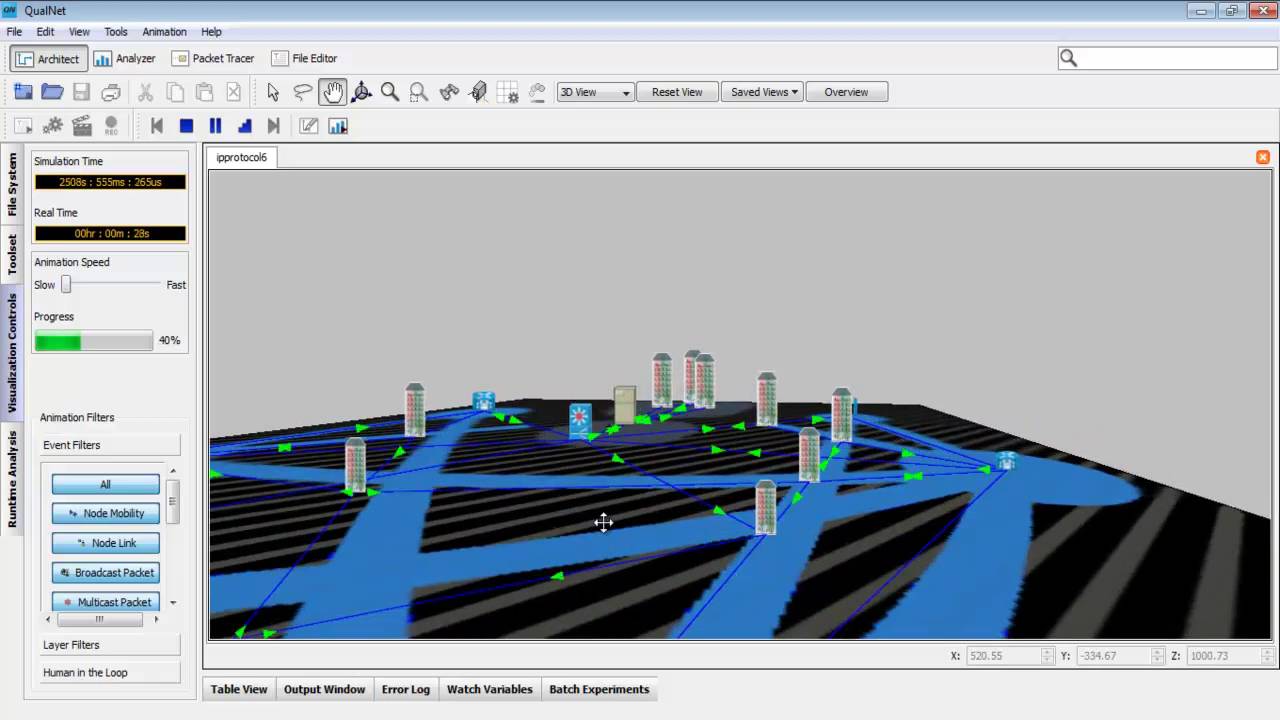Open the Table View panel
This screenshot has height=720, width=1280.
point(239,689)
